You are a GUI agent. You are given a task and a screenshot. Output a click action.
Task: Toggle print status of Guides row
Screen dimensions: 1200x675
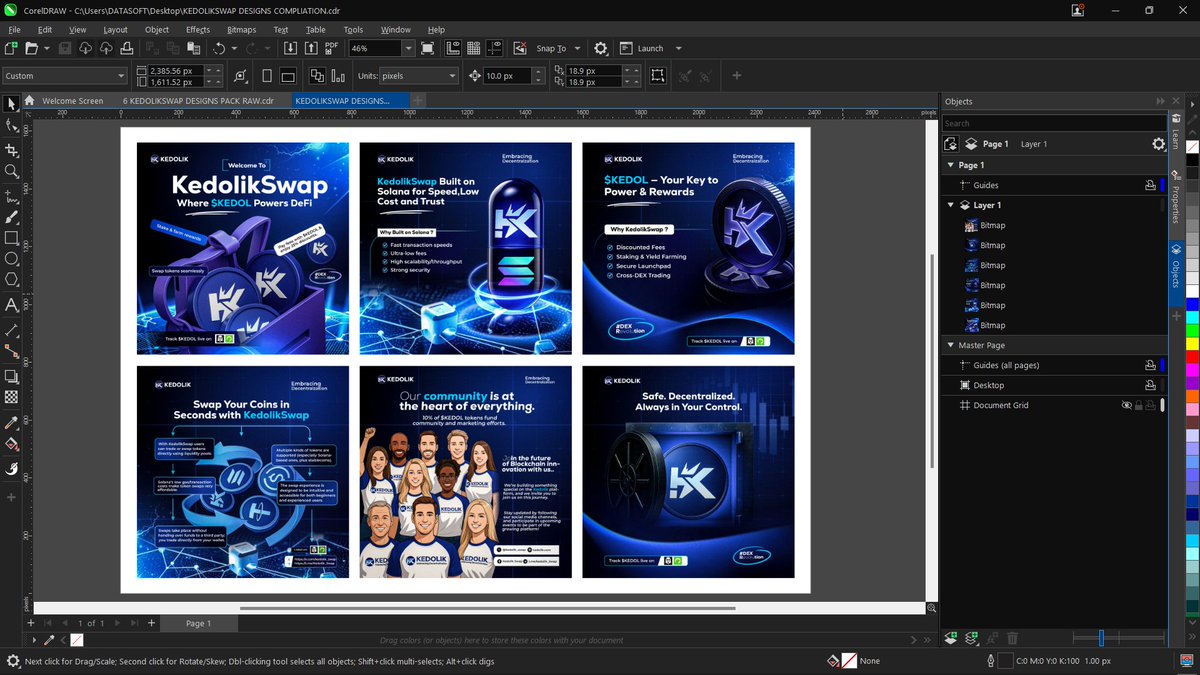[x=1151, y=185]
